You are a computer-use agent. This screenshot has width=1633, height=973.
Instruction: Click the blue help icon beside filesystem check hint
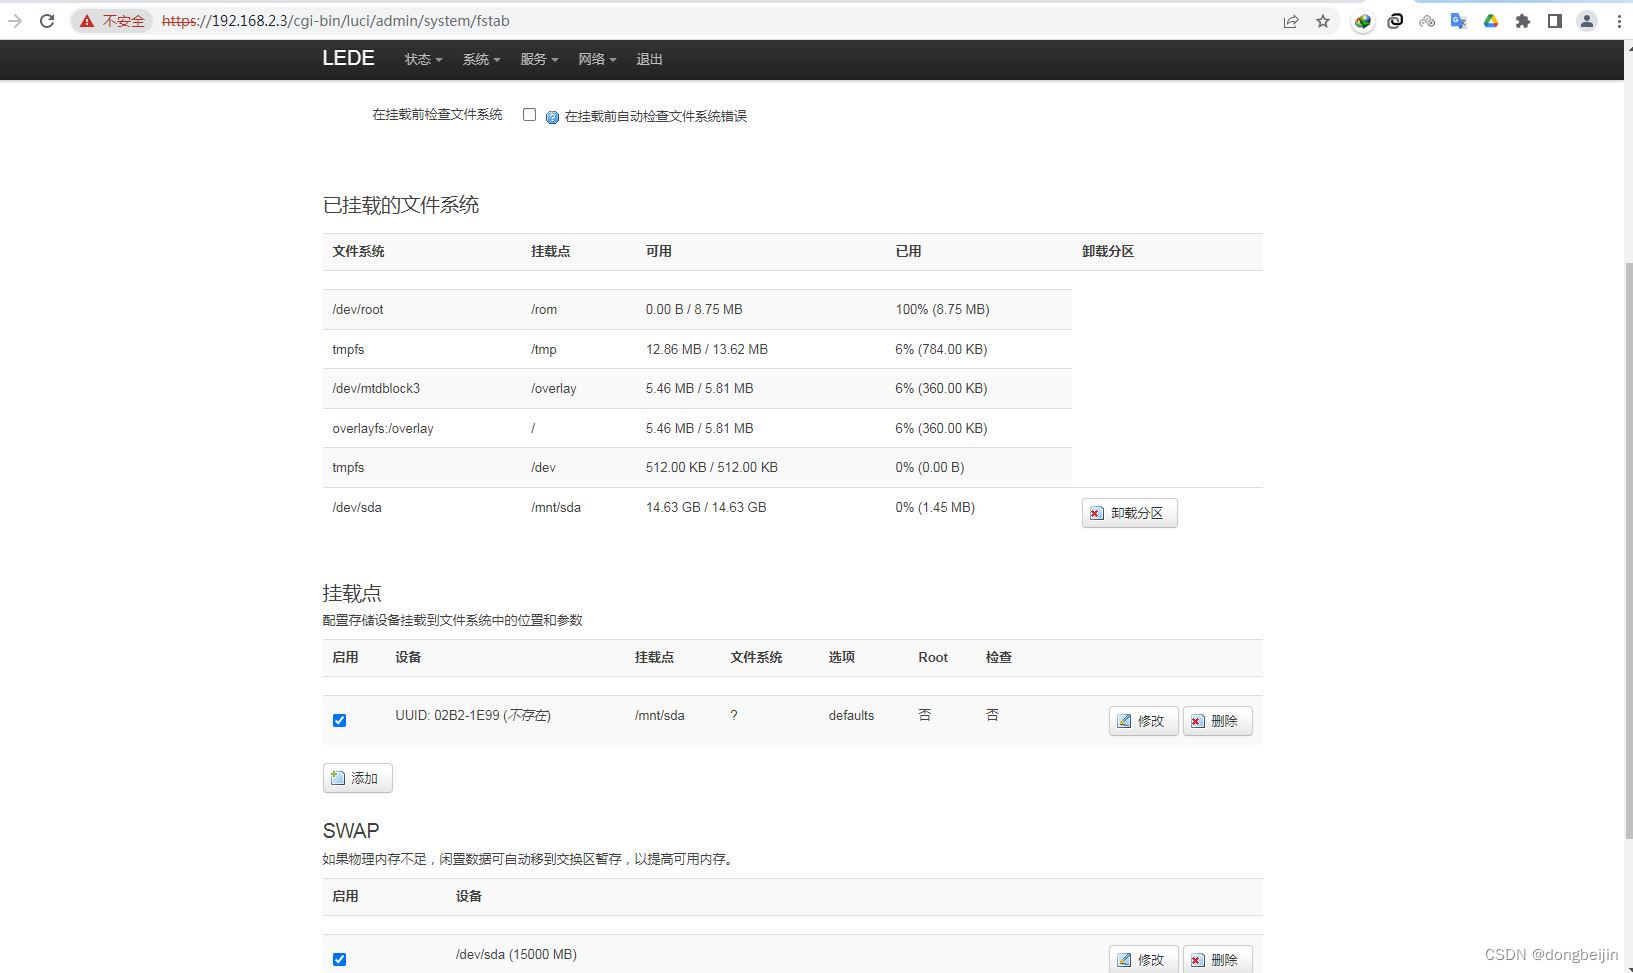pos(552,117)
